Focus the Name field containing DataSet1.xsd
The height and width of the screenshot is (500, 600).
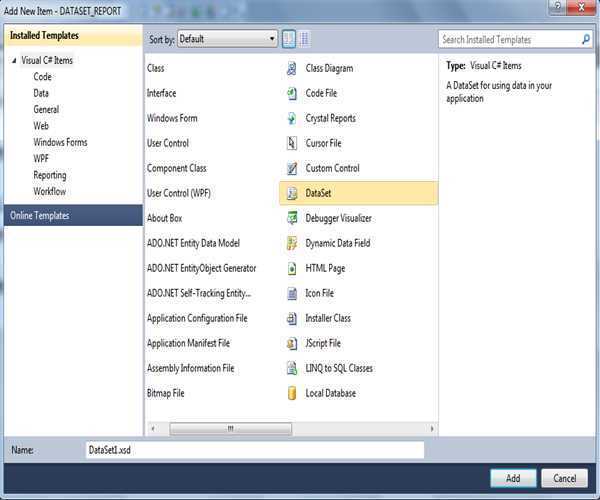[254, 451]
